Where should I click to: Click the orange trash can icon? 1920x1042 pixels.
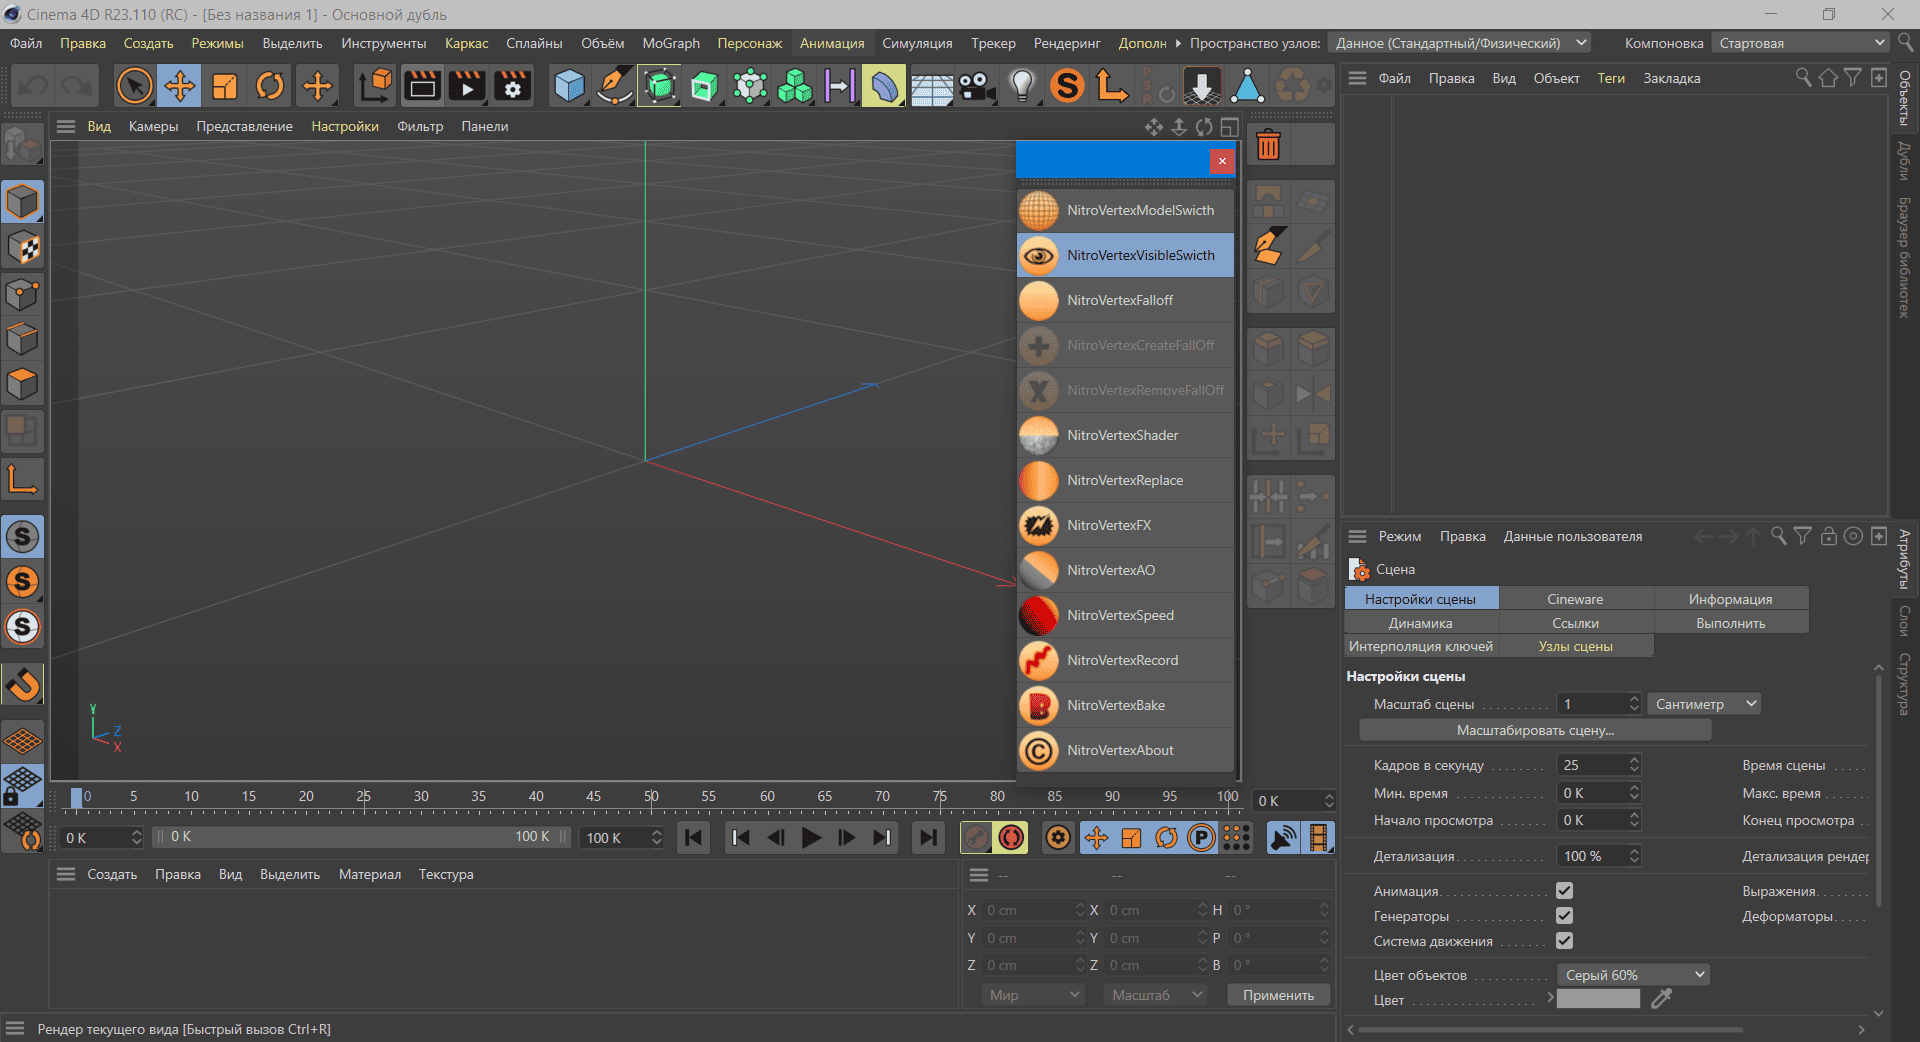[x=1268, y=146]
